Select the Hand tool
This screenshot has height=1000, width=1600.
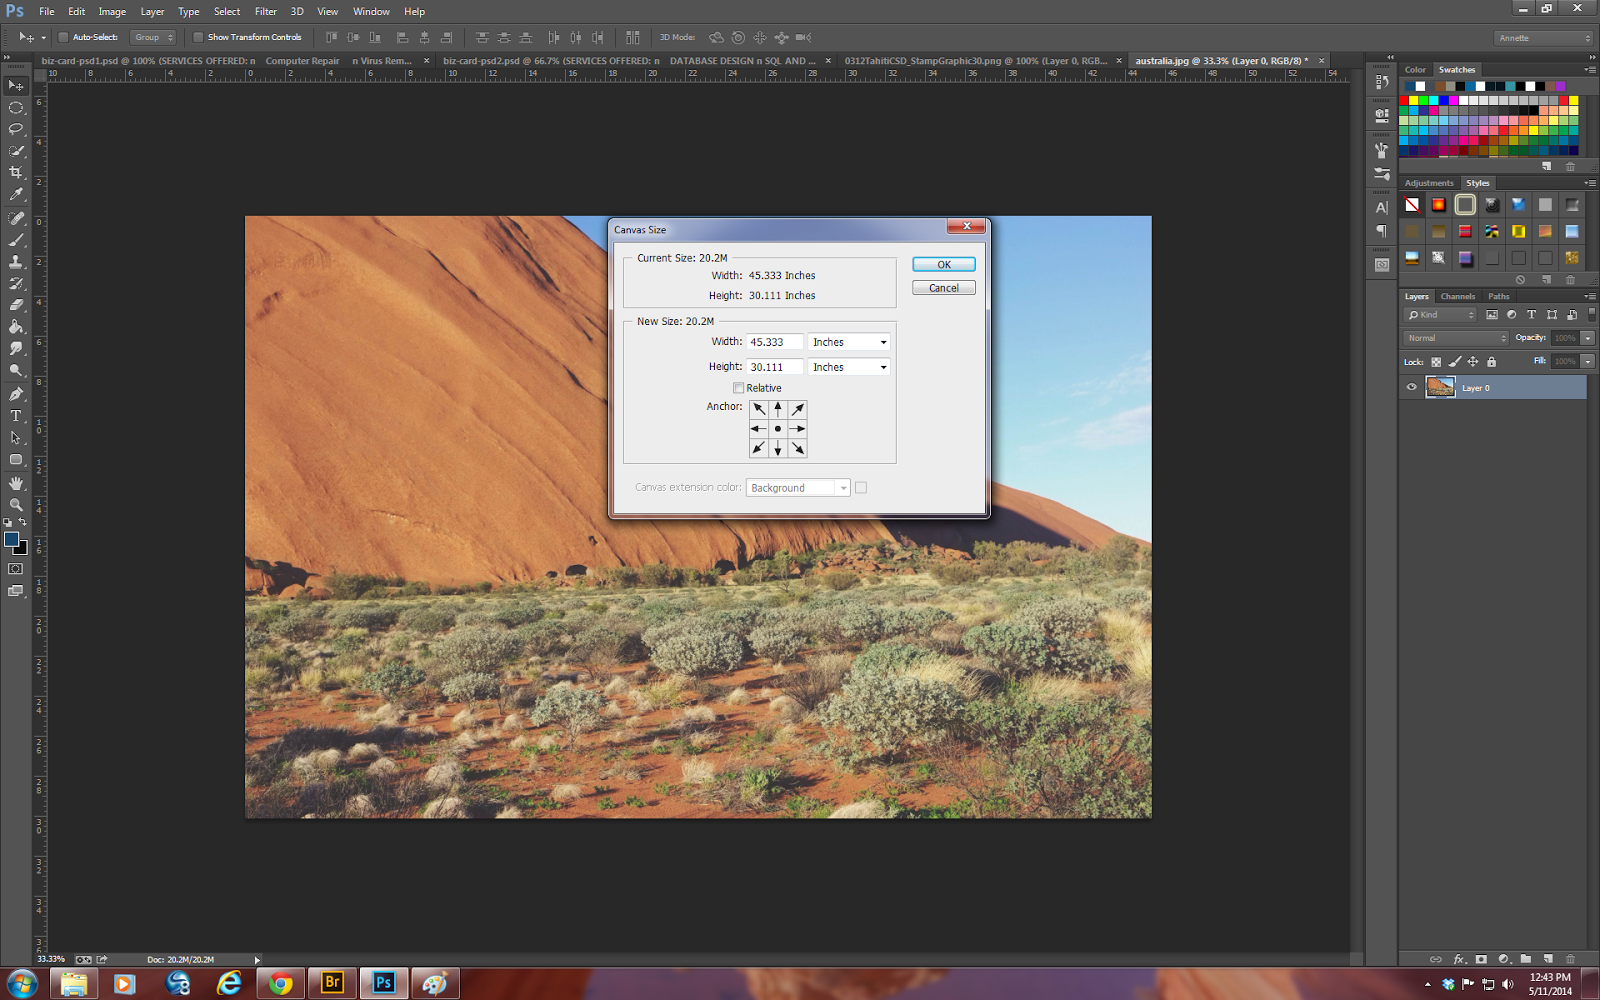click(16, 483)
